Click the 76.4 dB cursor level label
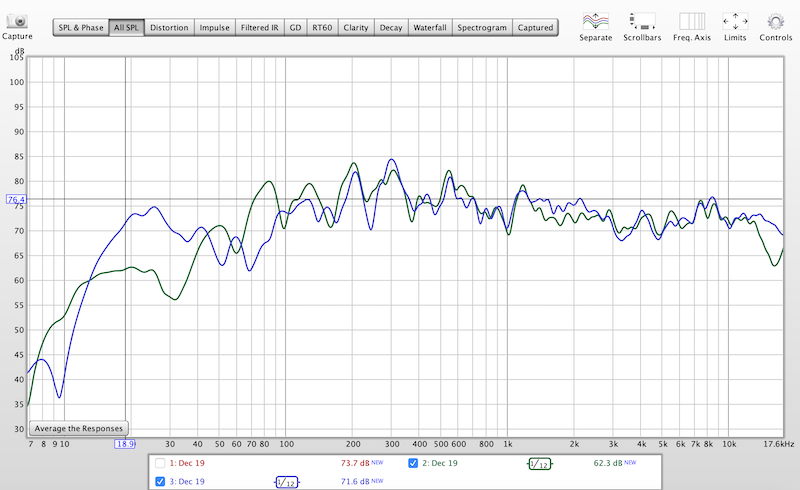 coord(16,200)
